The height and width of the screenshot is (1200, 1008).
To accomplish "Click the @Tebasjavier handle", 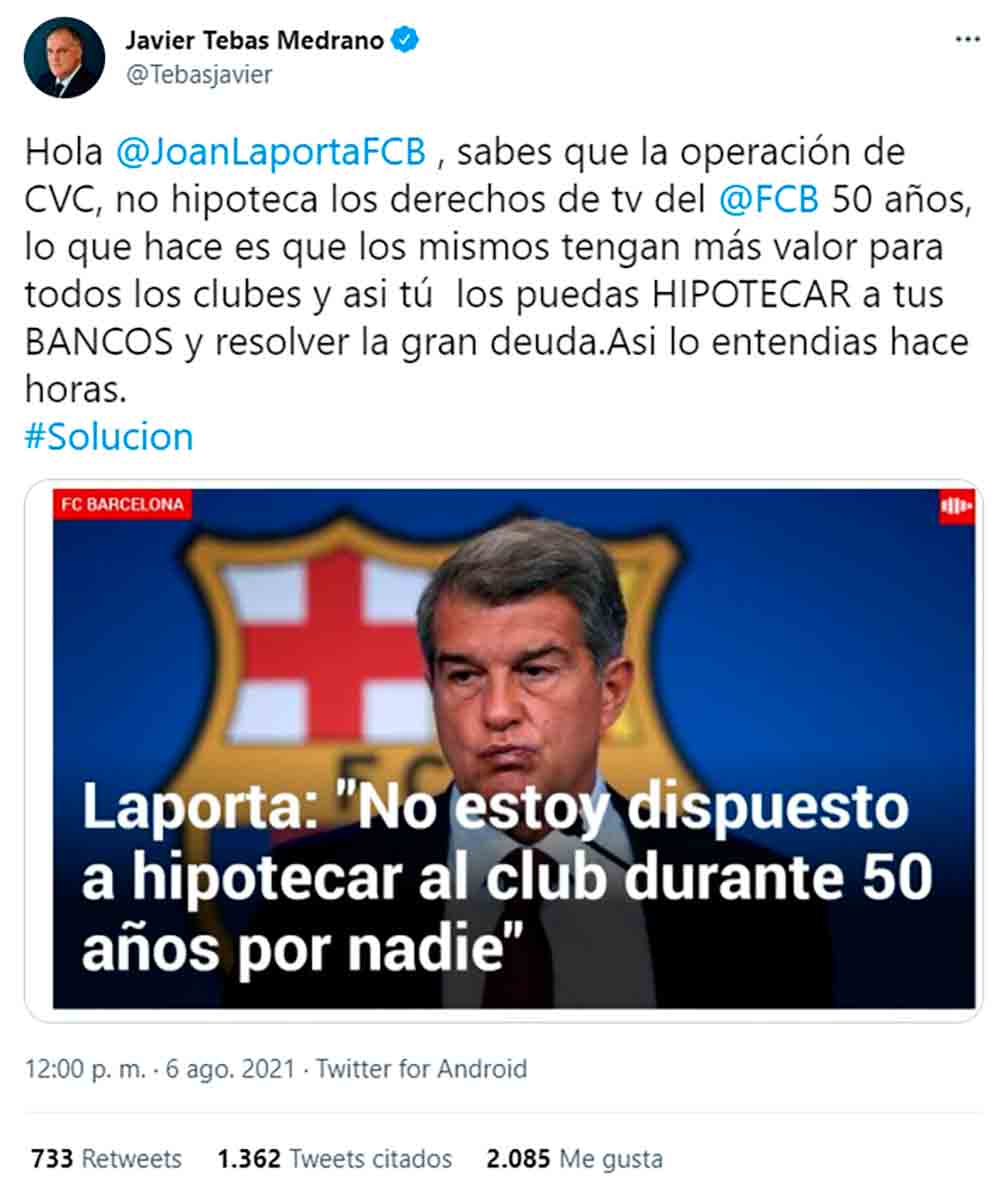I will coord(198,75).
